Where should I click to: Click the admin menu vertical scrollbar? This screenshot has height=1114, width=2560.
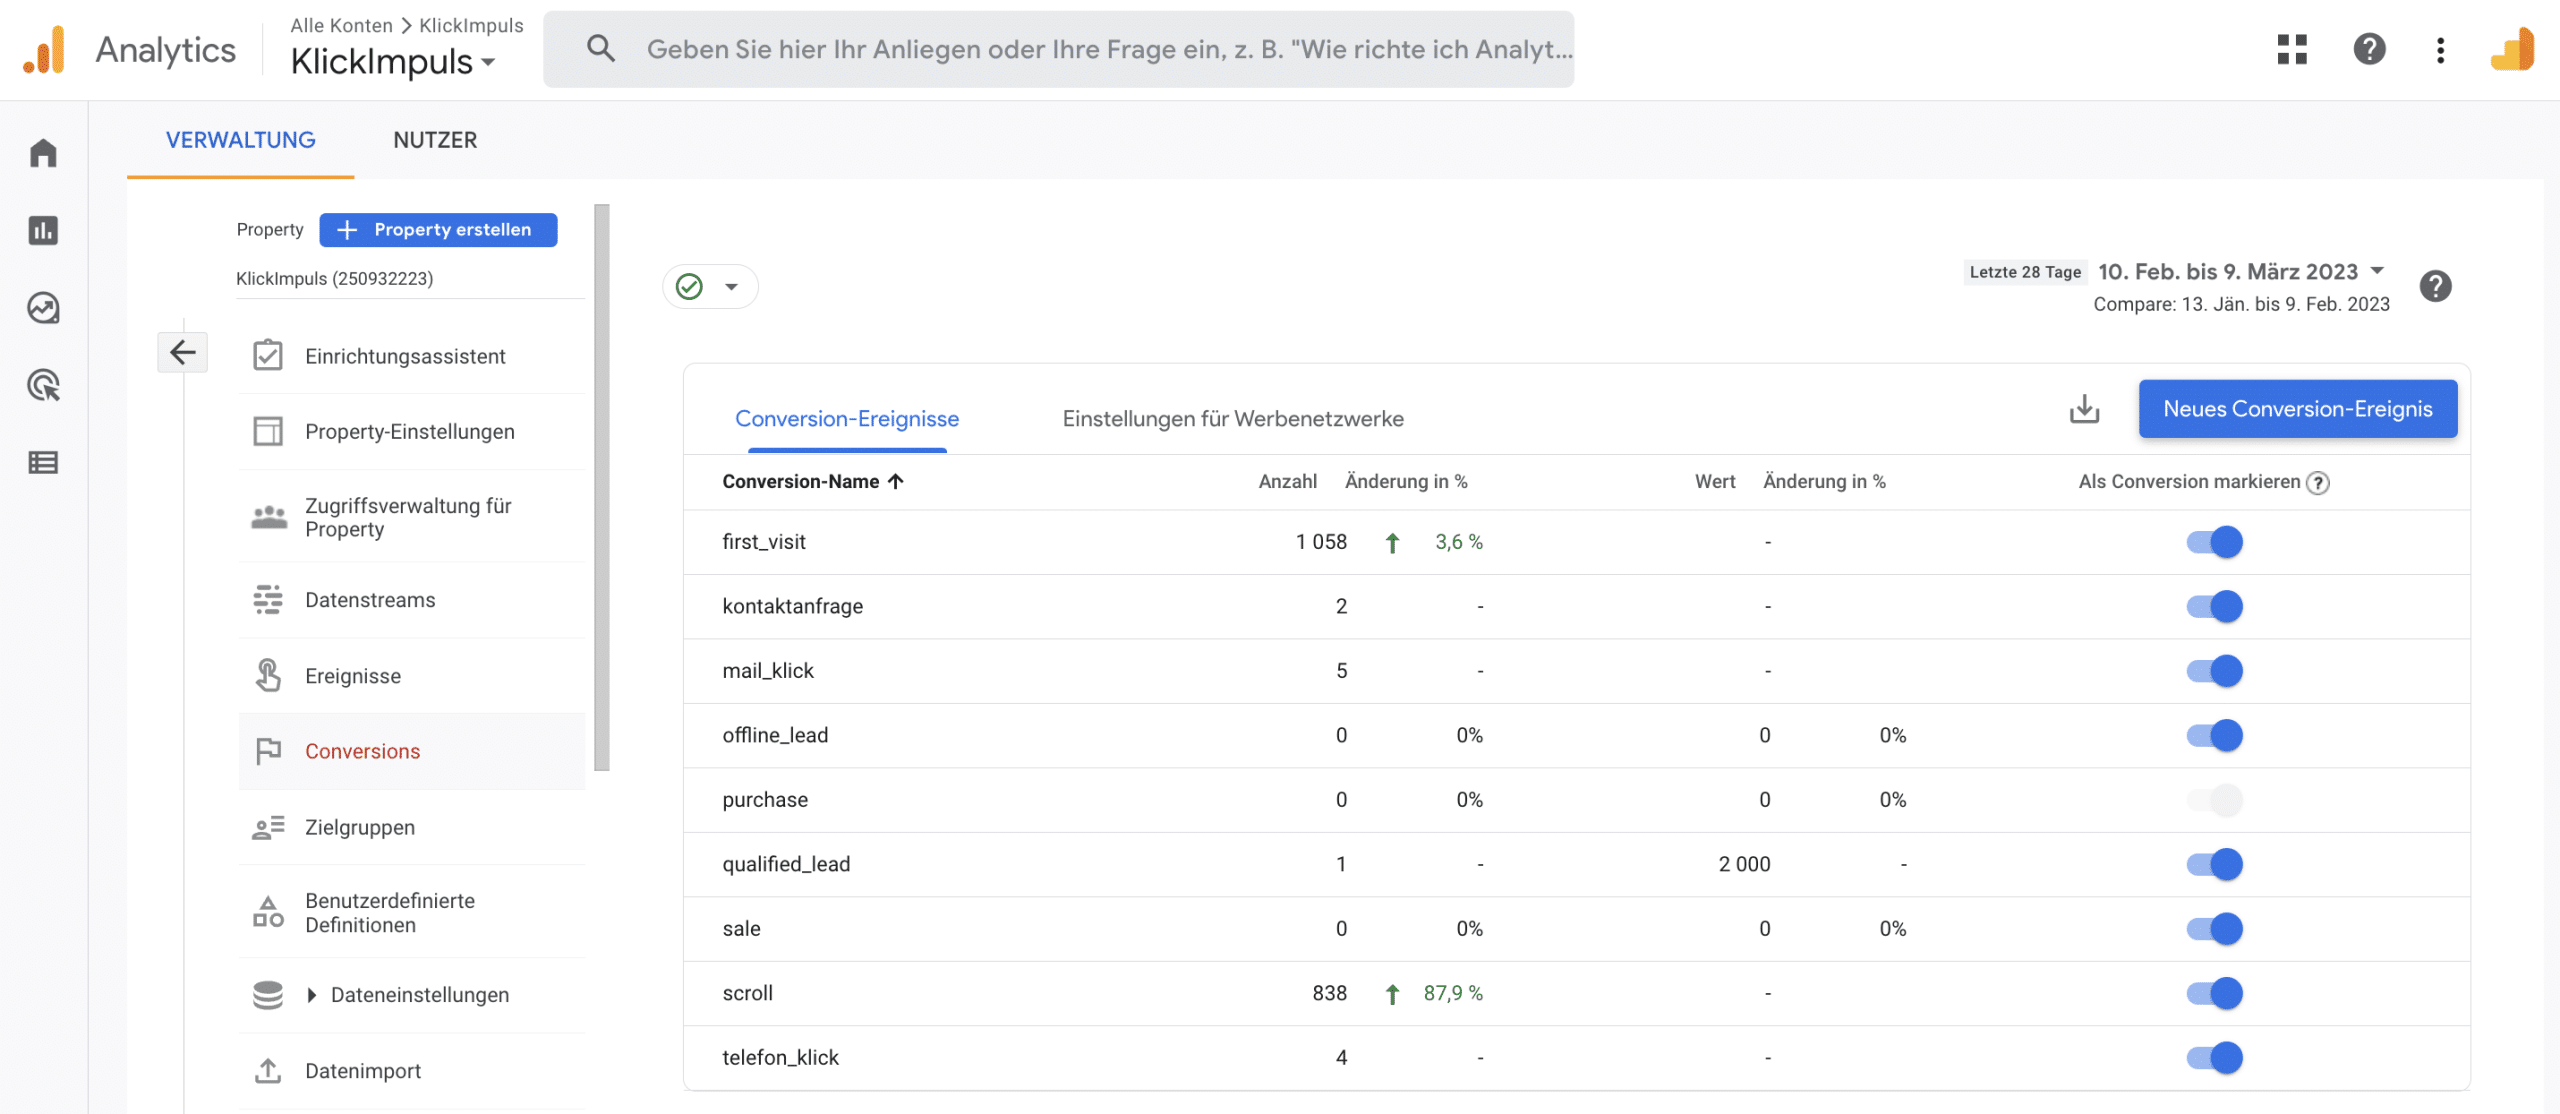point(601,488)
